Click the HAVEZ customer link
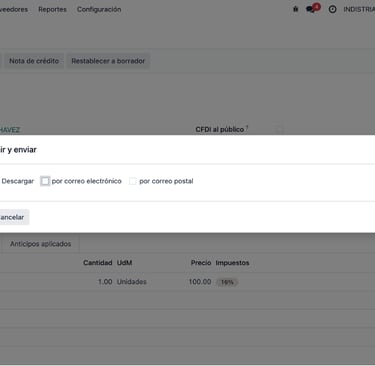The image size is (375, 366). coord(10,130)
